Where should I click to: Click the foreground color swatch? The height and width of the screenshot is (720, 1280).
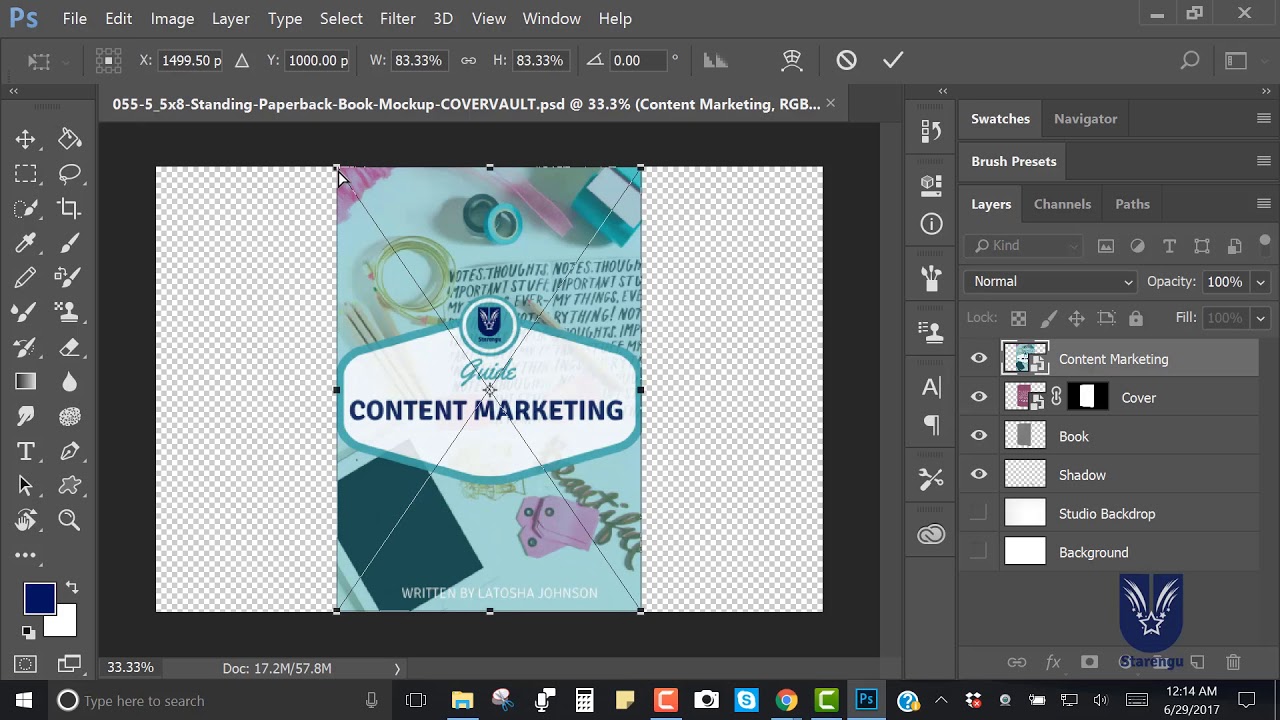point(39,598)
